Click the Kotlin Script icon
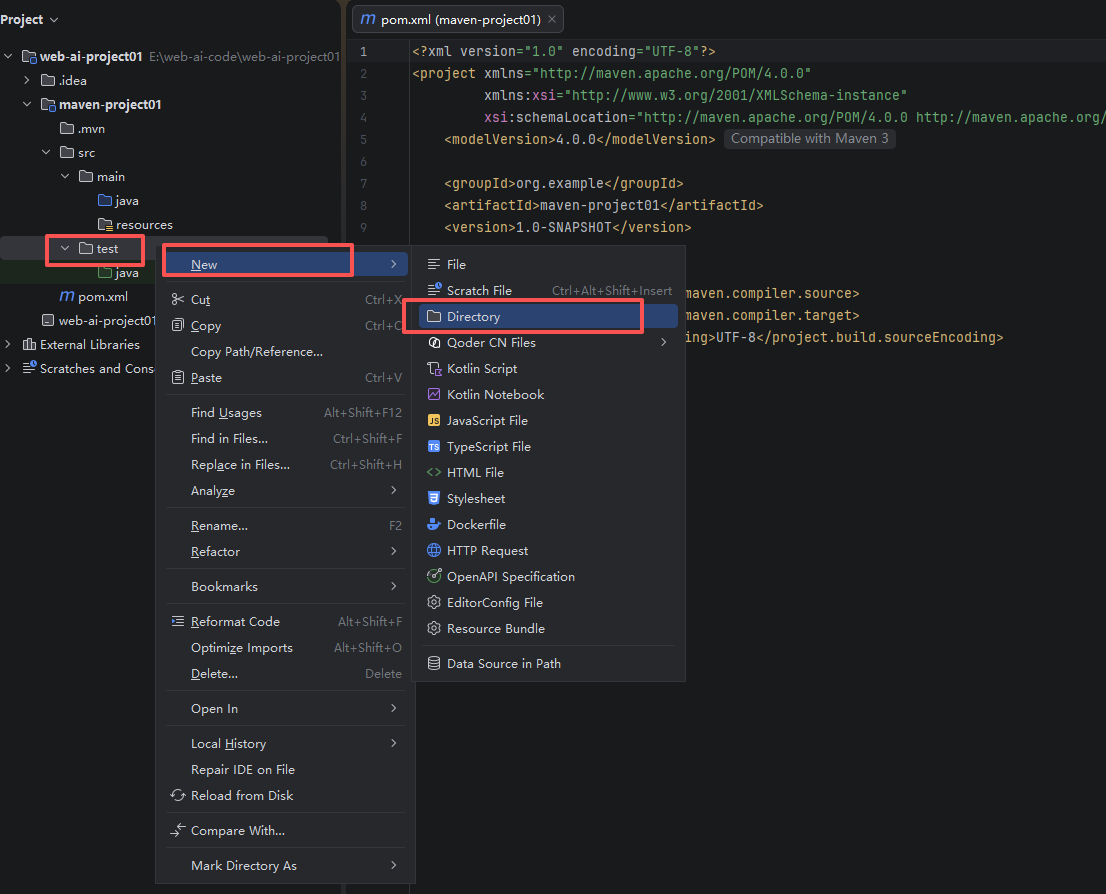The width and height of the screenshot is (1106, 894). [434, 368]
